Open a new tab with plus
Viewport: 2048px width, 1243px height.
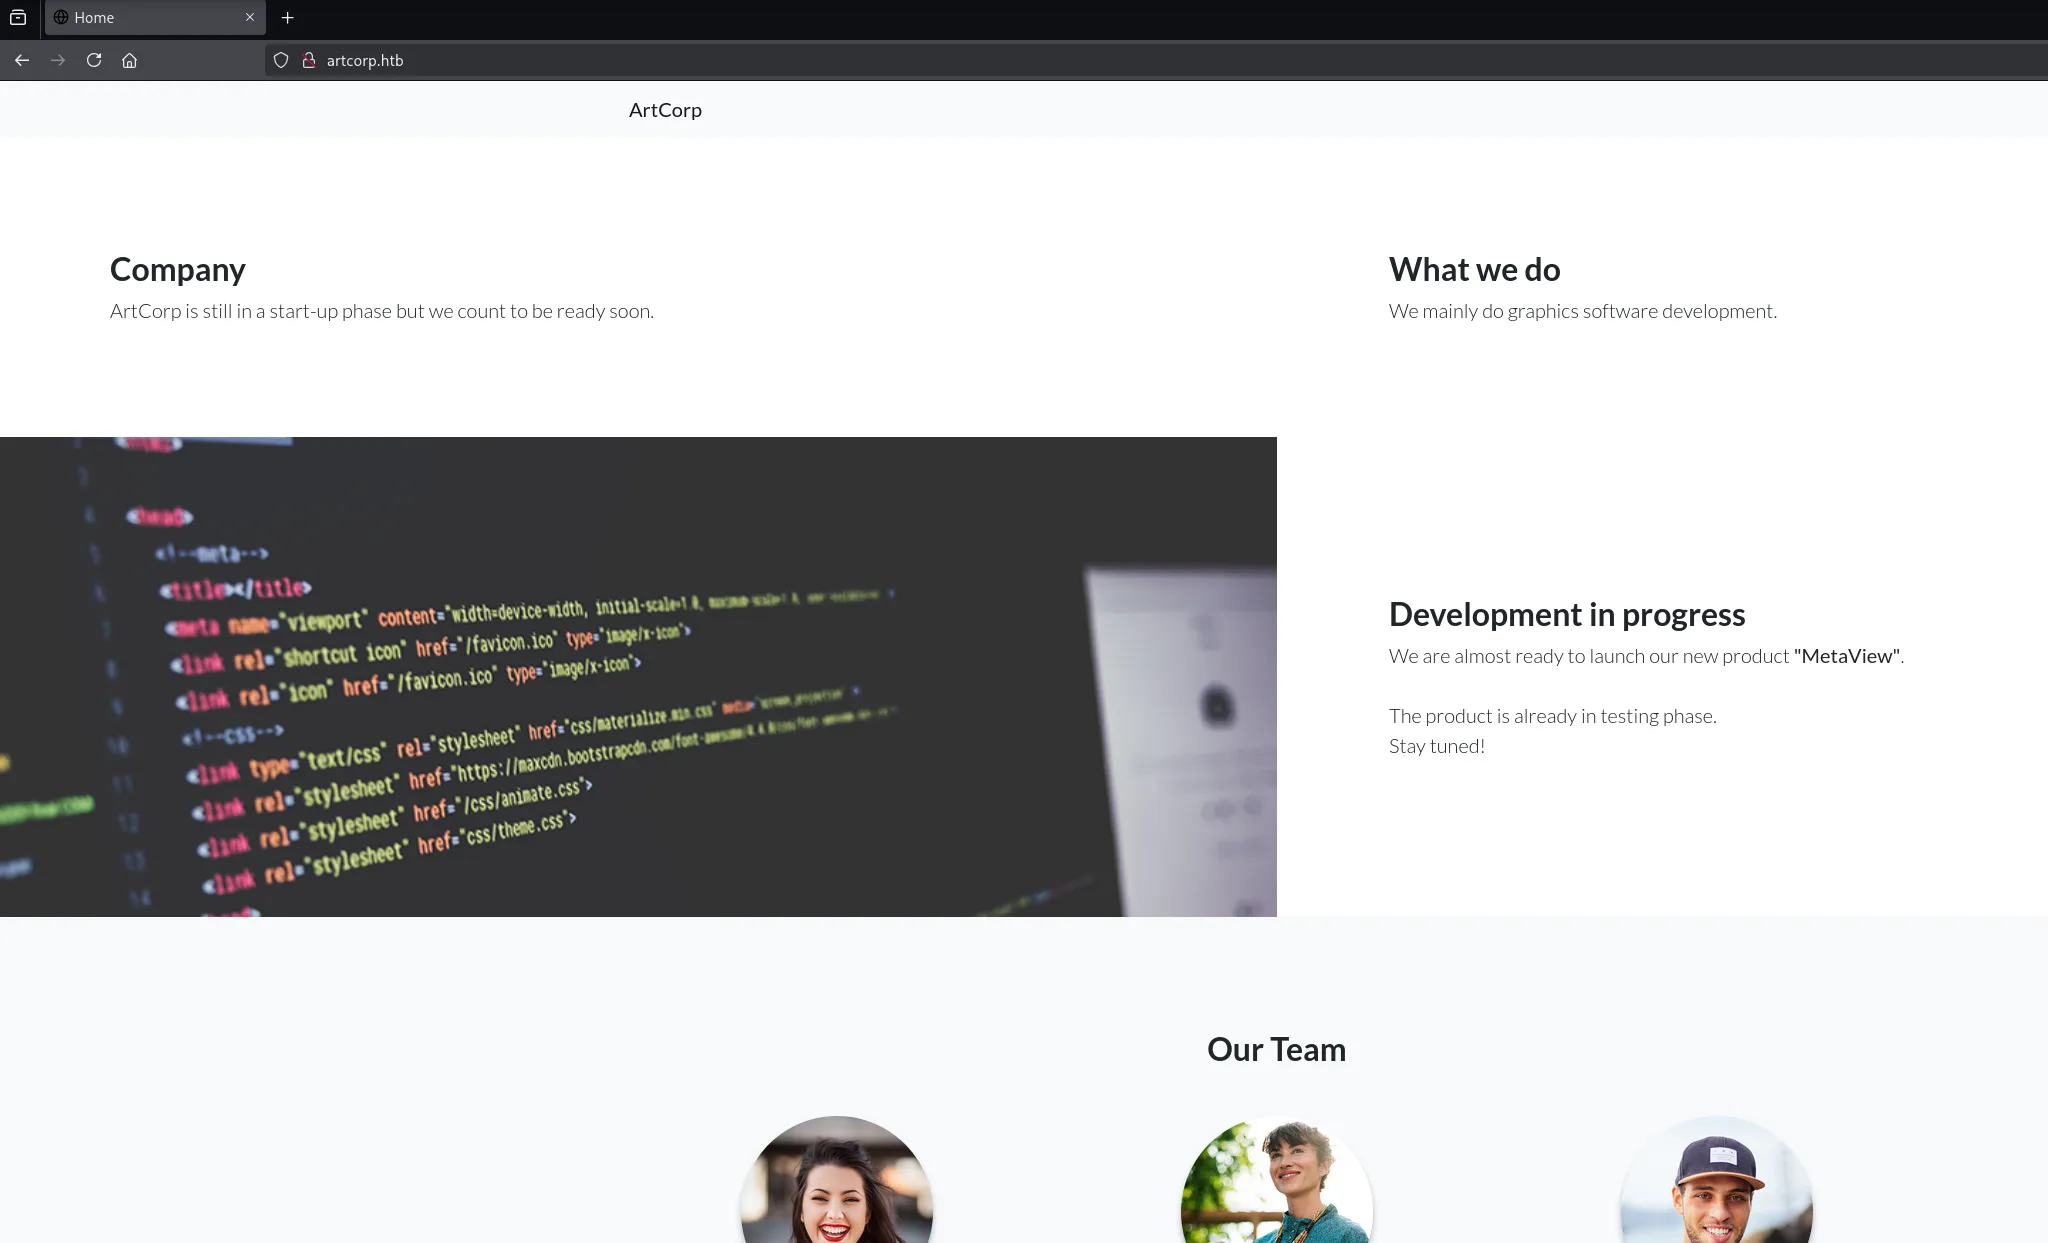(288, 17)
